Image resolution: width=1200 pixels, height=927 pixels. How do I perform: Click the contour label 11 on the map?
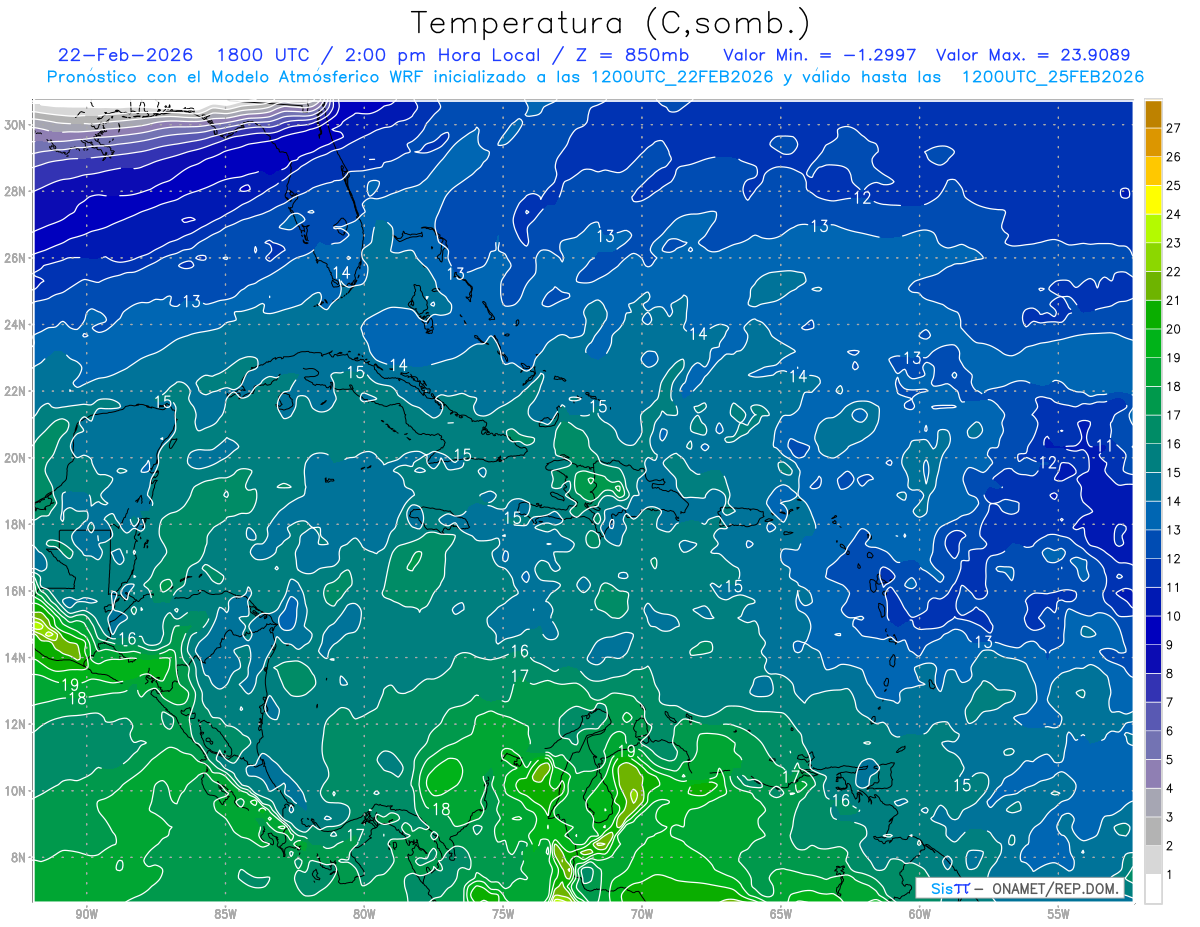1105,445
